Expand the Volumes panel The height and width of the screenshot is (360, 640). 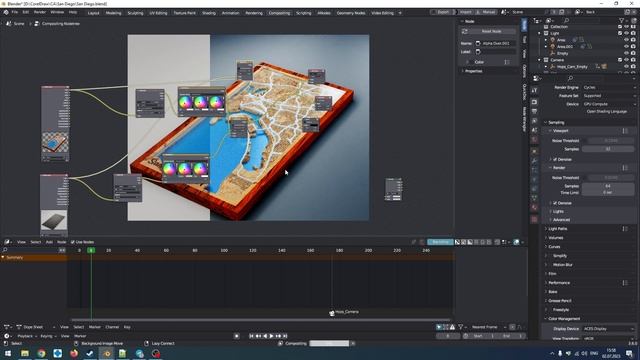555,238
